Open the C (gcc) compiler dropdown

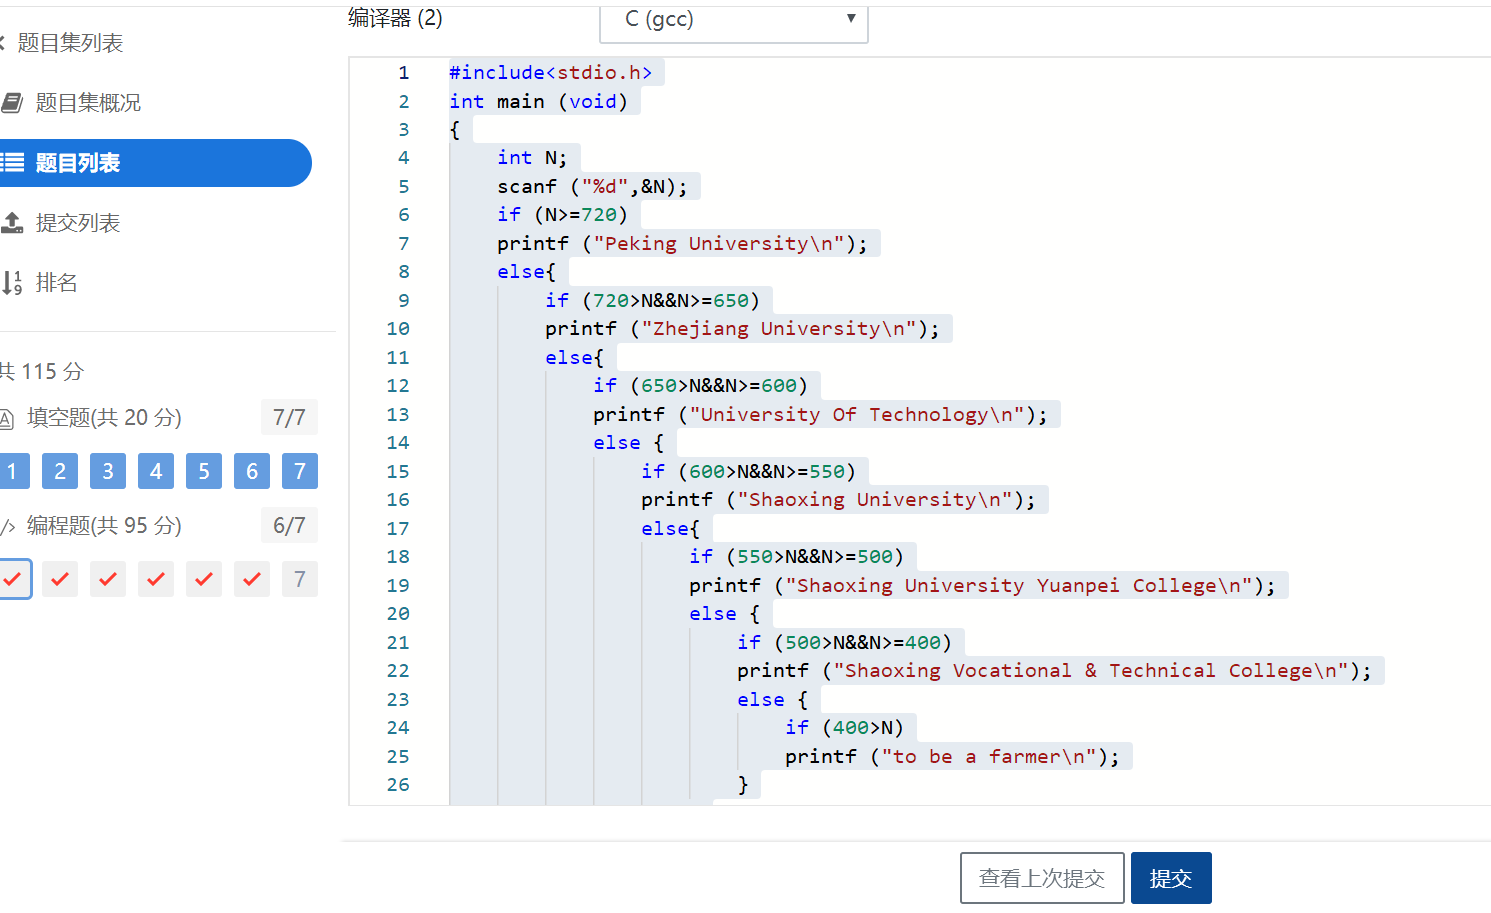(733, 20)
